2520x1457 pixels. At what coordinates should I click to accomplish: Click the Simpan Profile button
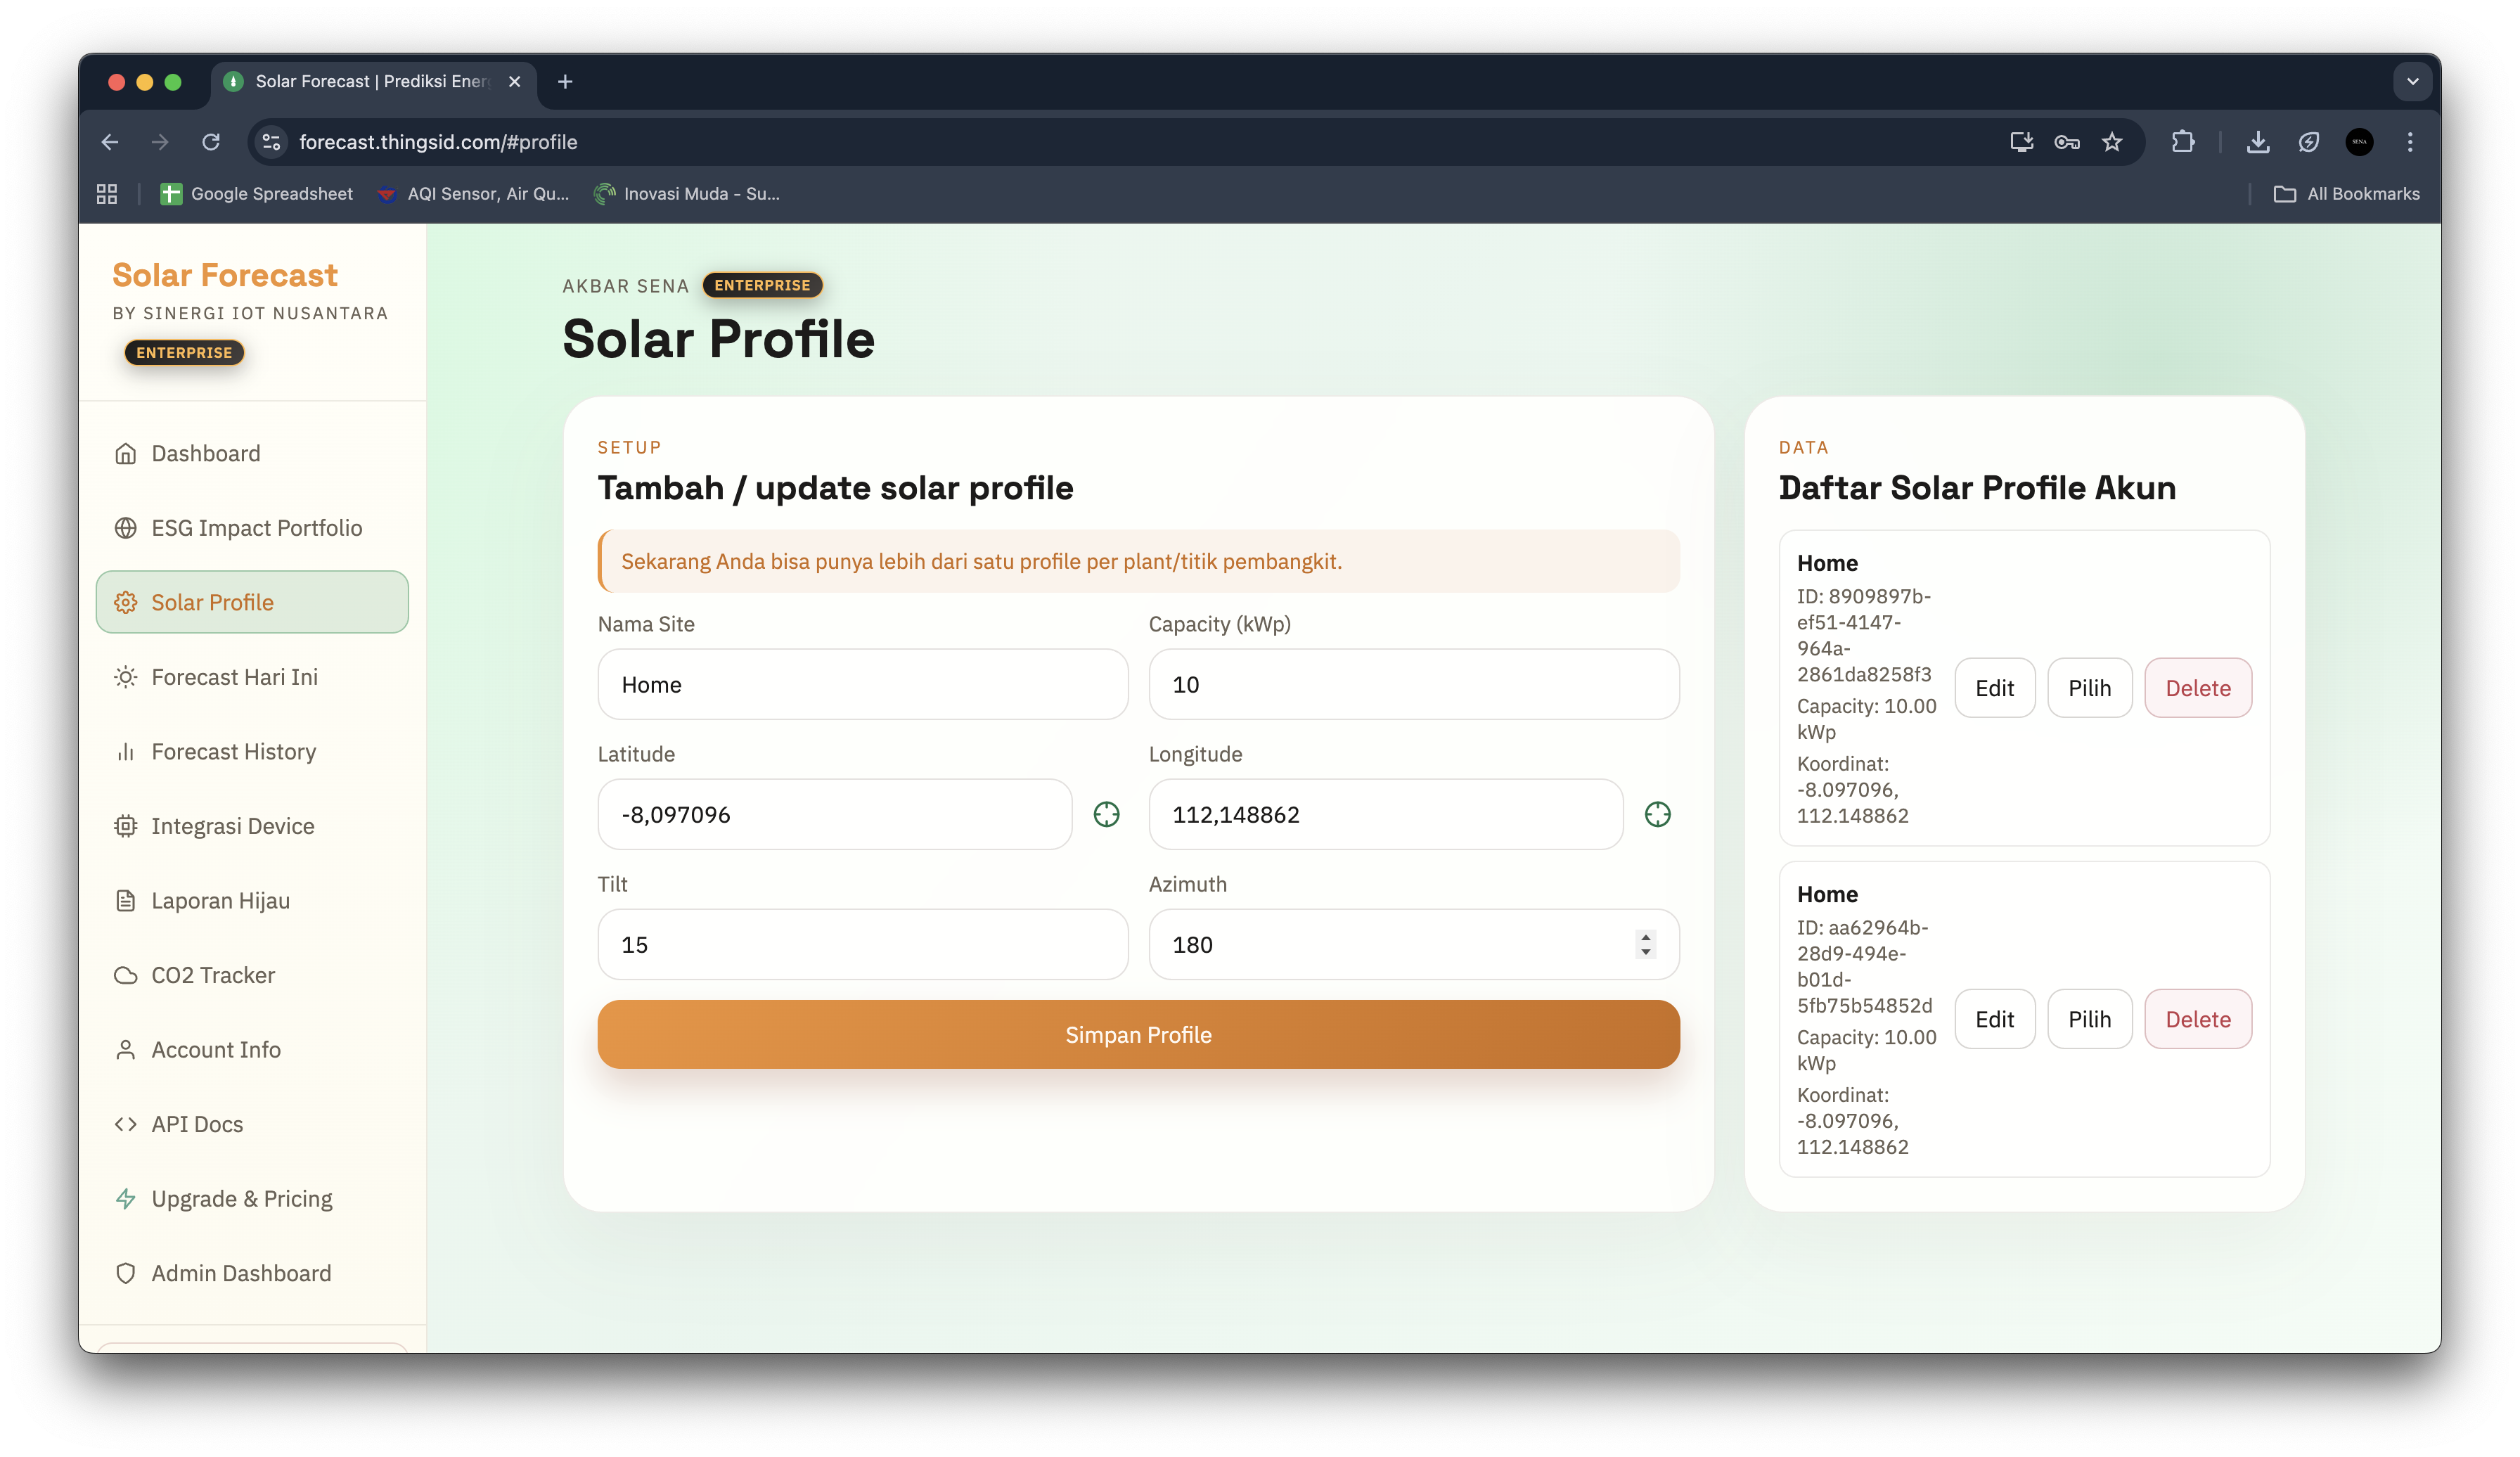click(x=1138, y=1034)
